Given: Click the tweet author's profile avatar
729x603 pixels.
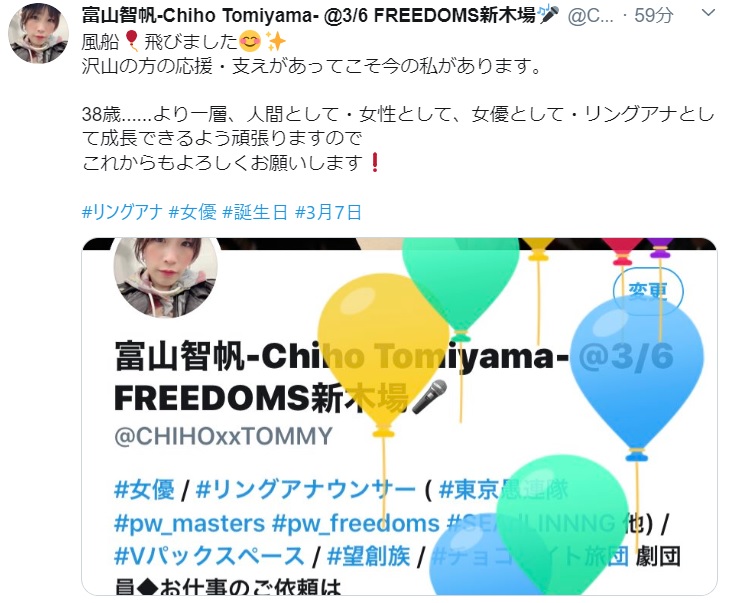Looking at the screenshot, I should 39,33.
